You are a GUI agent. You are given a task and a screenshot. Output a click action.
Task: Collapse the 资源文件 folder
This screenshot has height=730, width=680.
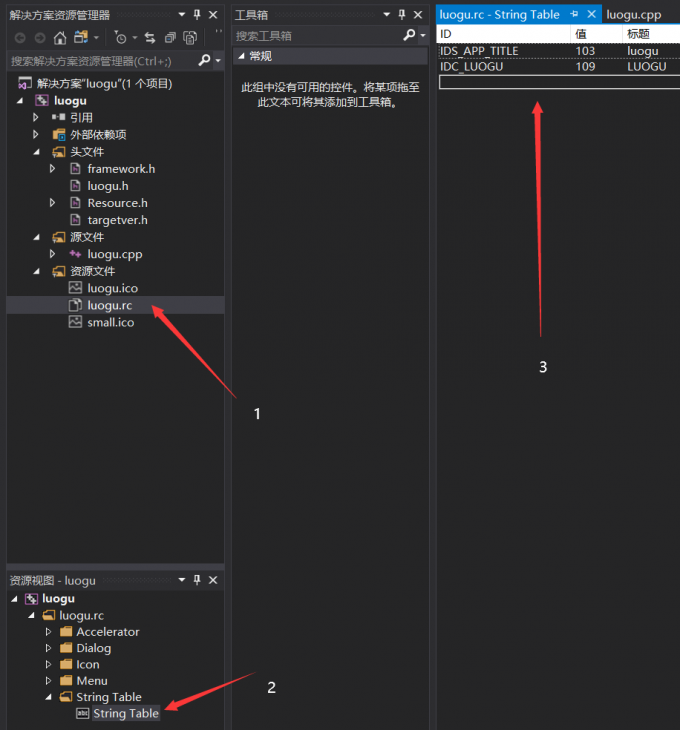(36, 271)
